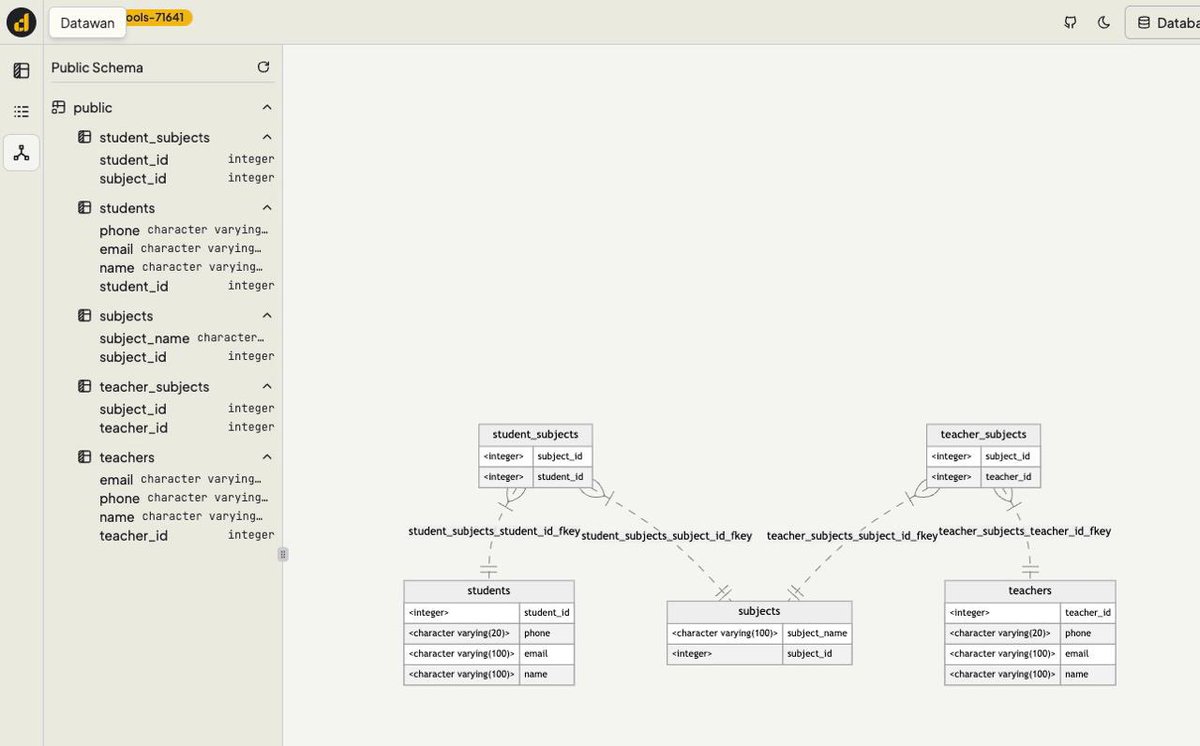
Task: Collapse the students table chevron
Action: [267, 208]
